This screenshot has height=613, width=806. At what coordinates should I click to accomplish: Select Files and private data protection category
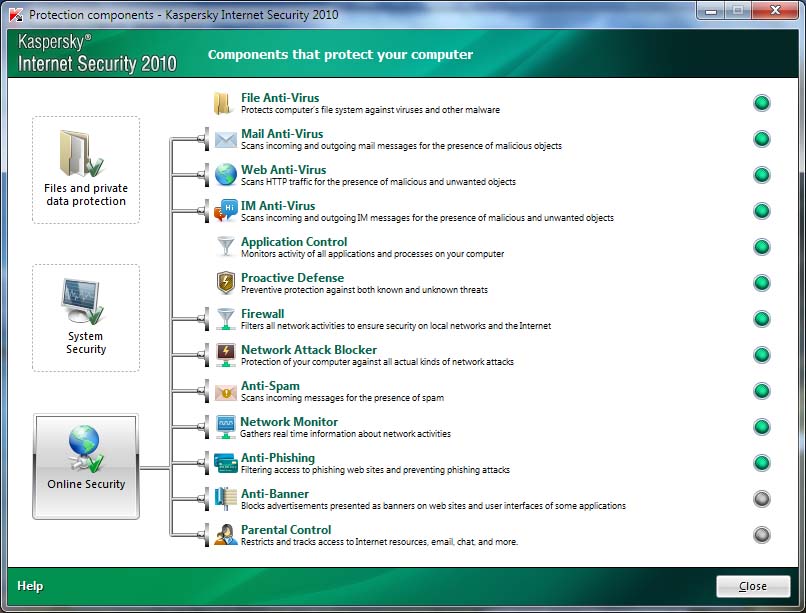[x=86, y=170]
